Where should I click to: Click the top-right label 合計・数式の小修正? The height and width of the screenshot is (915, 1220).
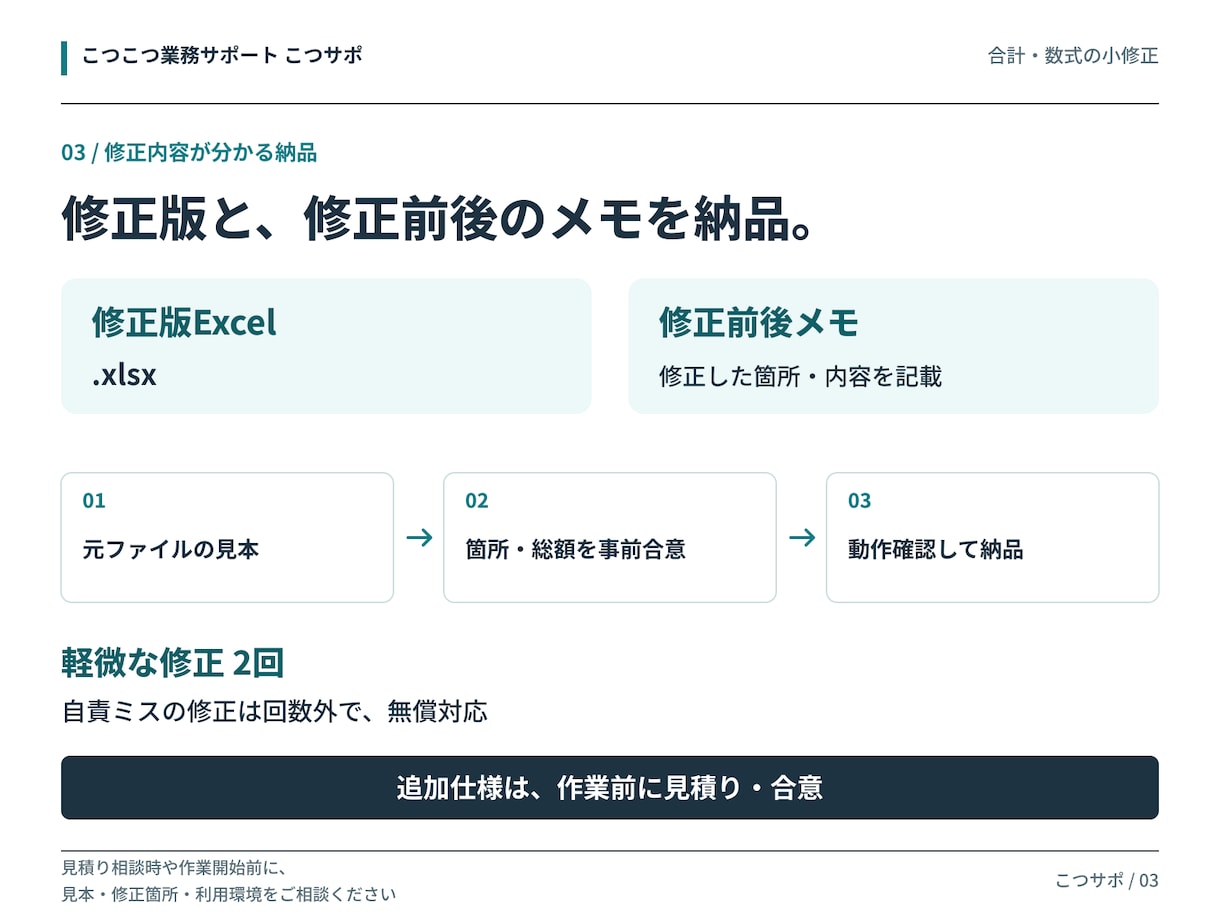click(x=1073, y=56)
